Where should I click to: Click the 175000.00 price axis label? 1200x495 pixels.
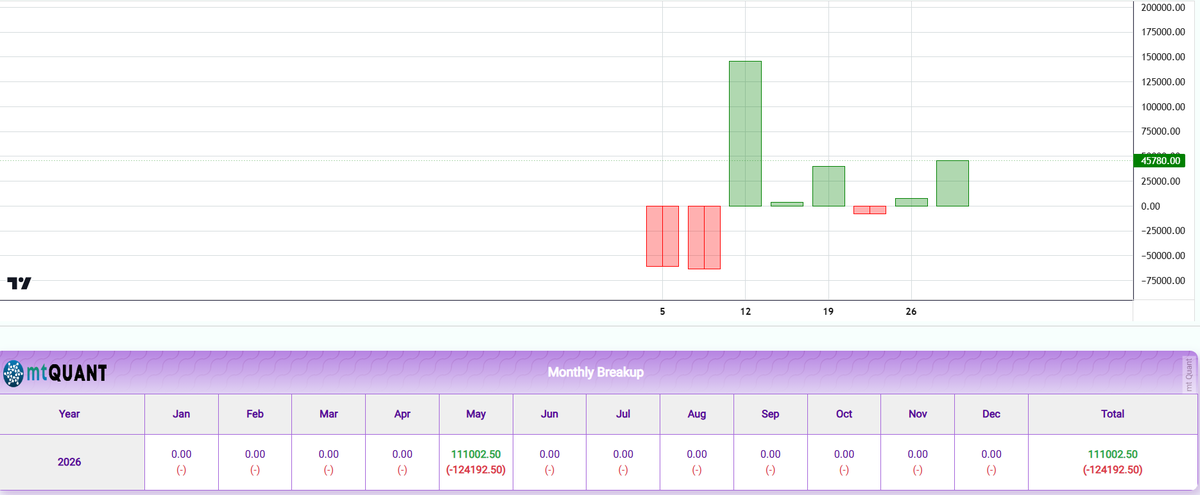(x=1162, y=32)
